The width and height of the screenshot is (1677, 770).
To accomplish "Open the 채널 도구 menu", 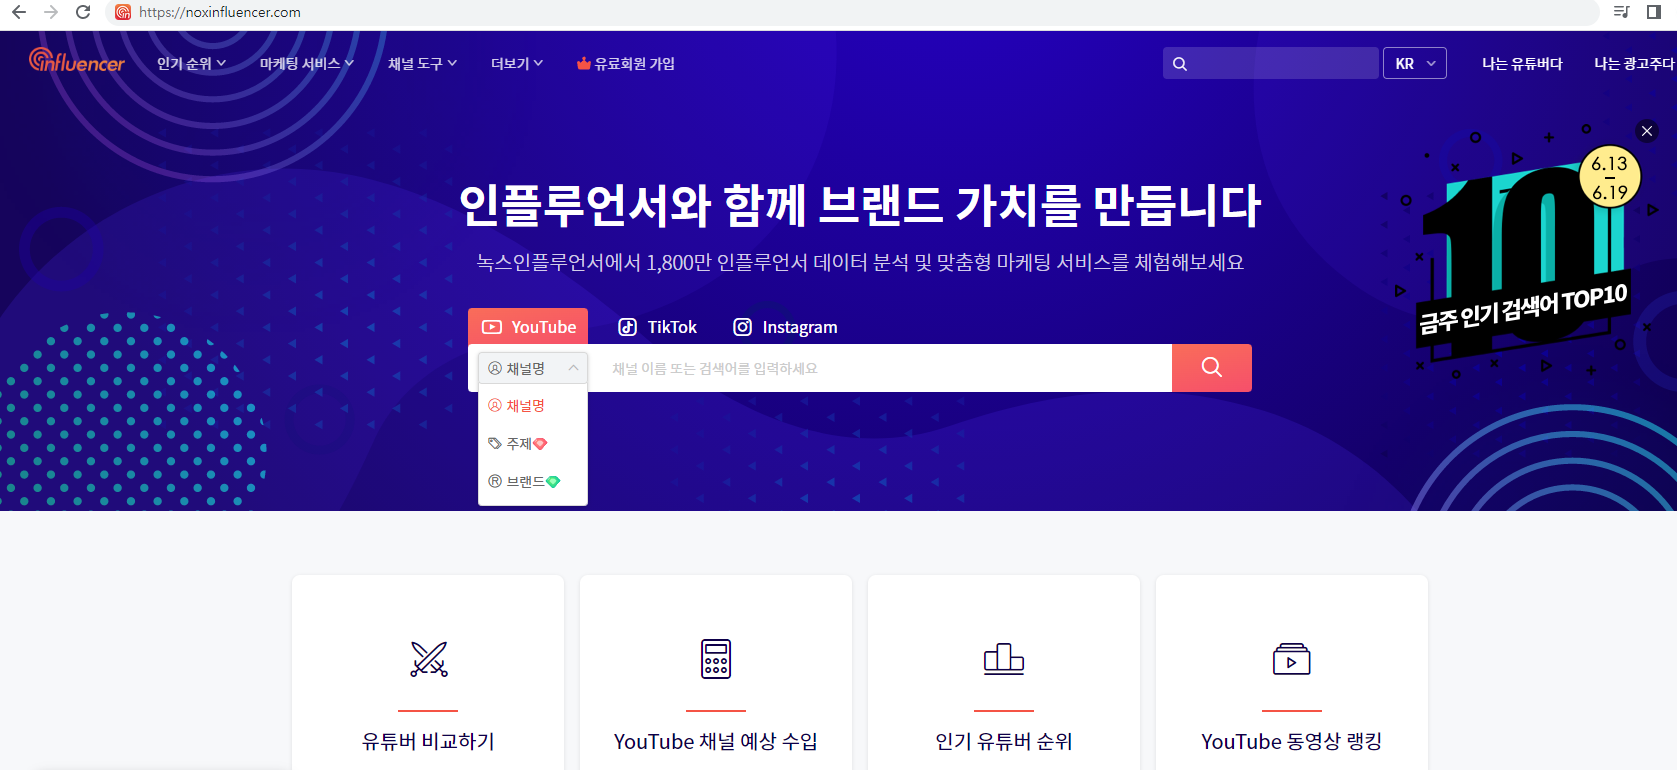I will pos(422,63).
